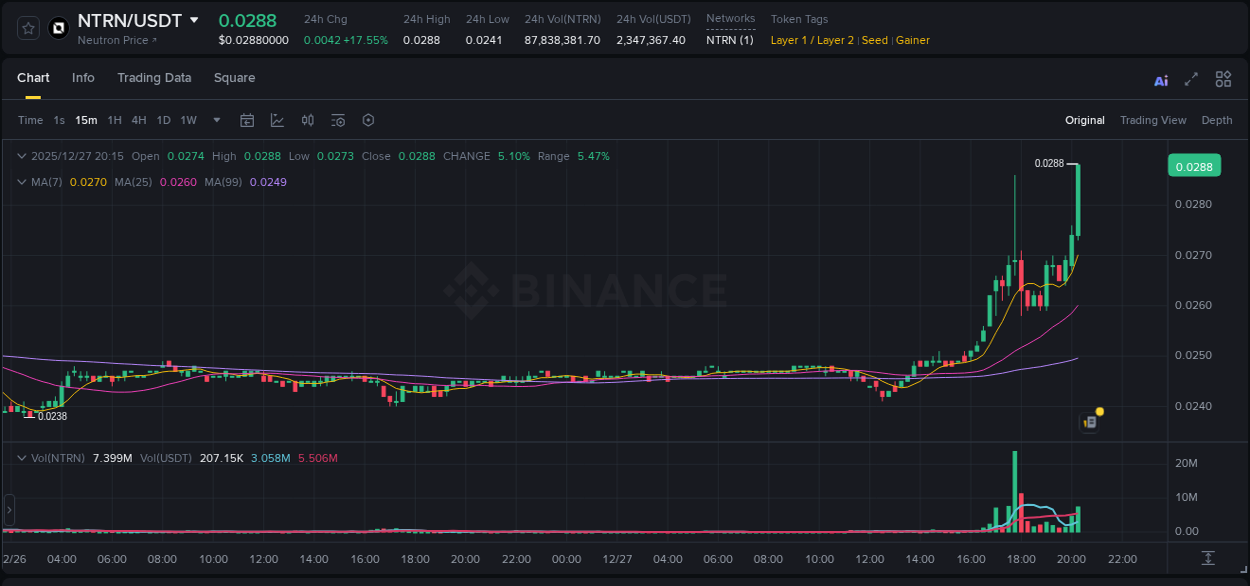Collapse the MA indicators row
The height and width of the screenshot is (586, 1250).
(x=21, y=182)
